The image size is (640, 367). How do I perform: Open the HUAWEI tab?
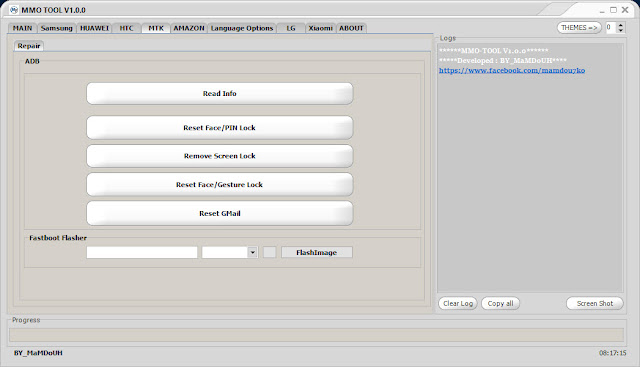tap(94, 28)
